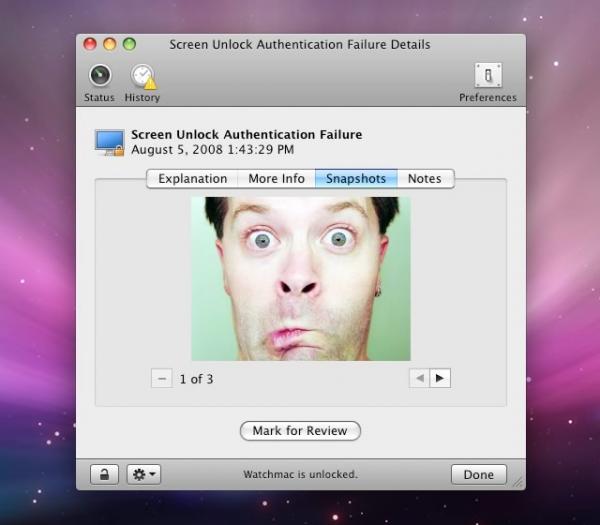Click the 'Screen Unlock Authentication Failure' heading
Viewport: 600px width, 525px height.
247,135
